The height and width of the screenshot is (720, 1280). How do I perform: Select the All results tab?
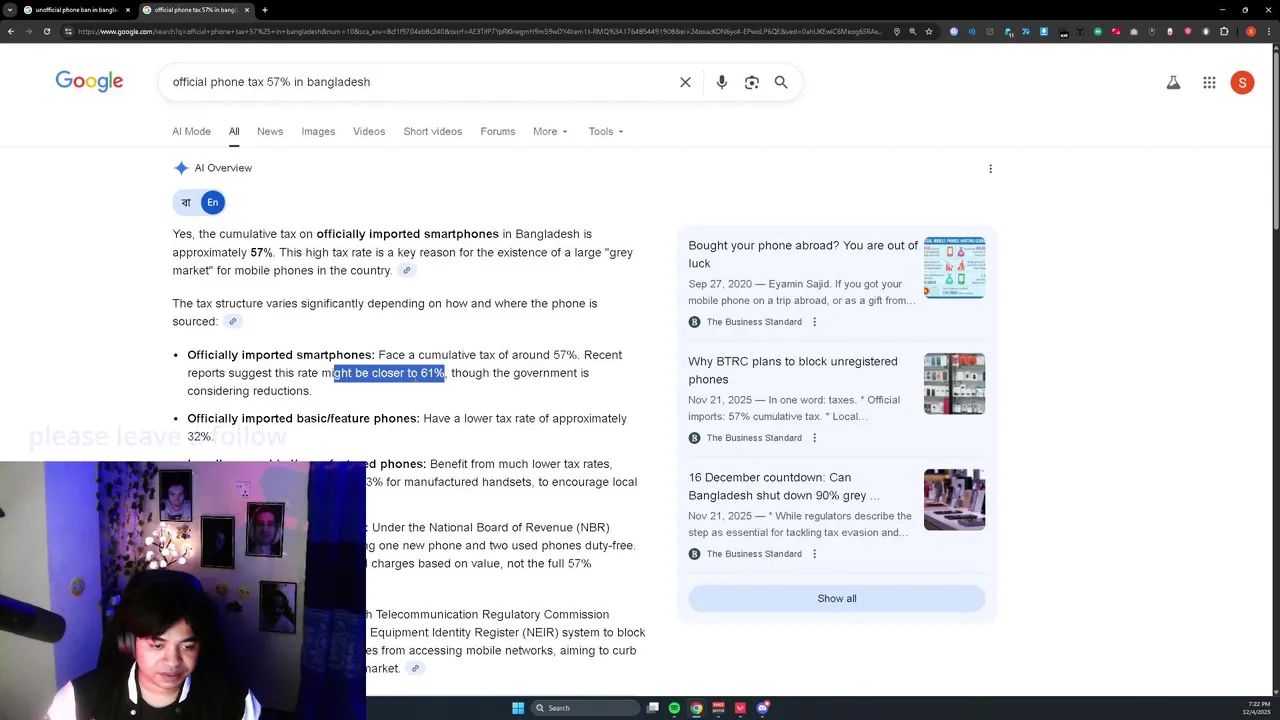tap(234, 131)
